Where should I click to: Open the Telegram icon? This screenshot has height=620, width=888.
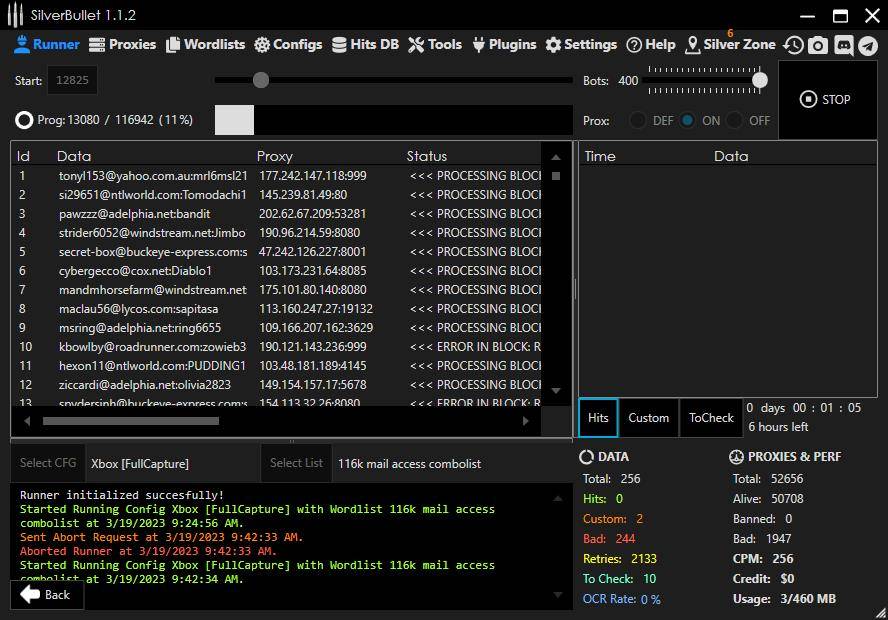click(868, 44)
